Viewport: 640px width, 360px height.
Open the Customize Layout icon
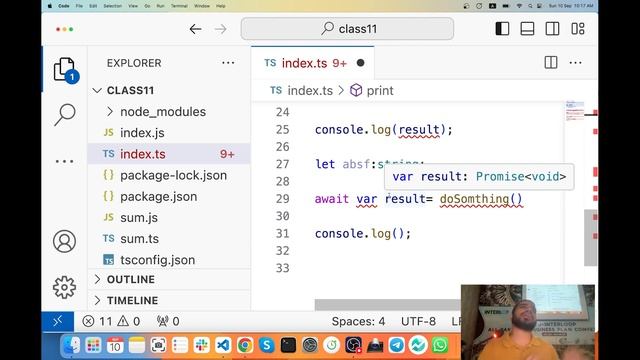tap(578, 29)
